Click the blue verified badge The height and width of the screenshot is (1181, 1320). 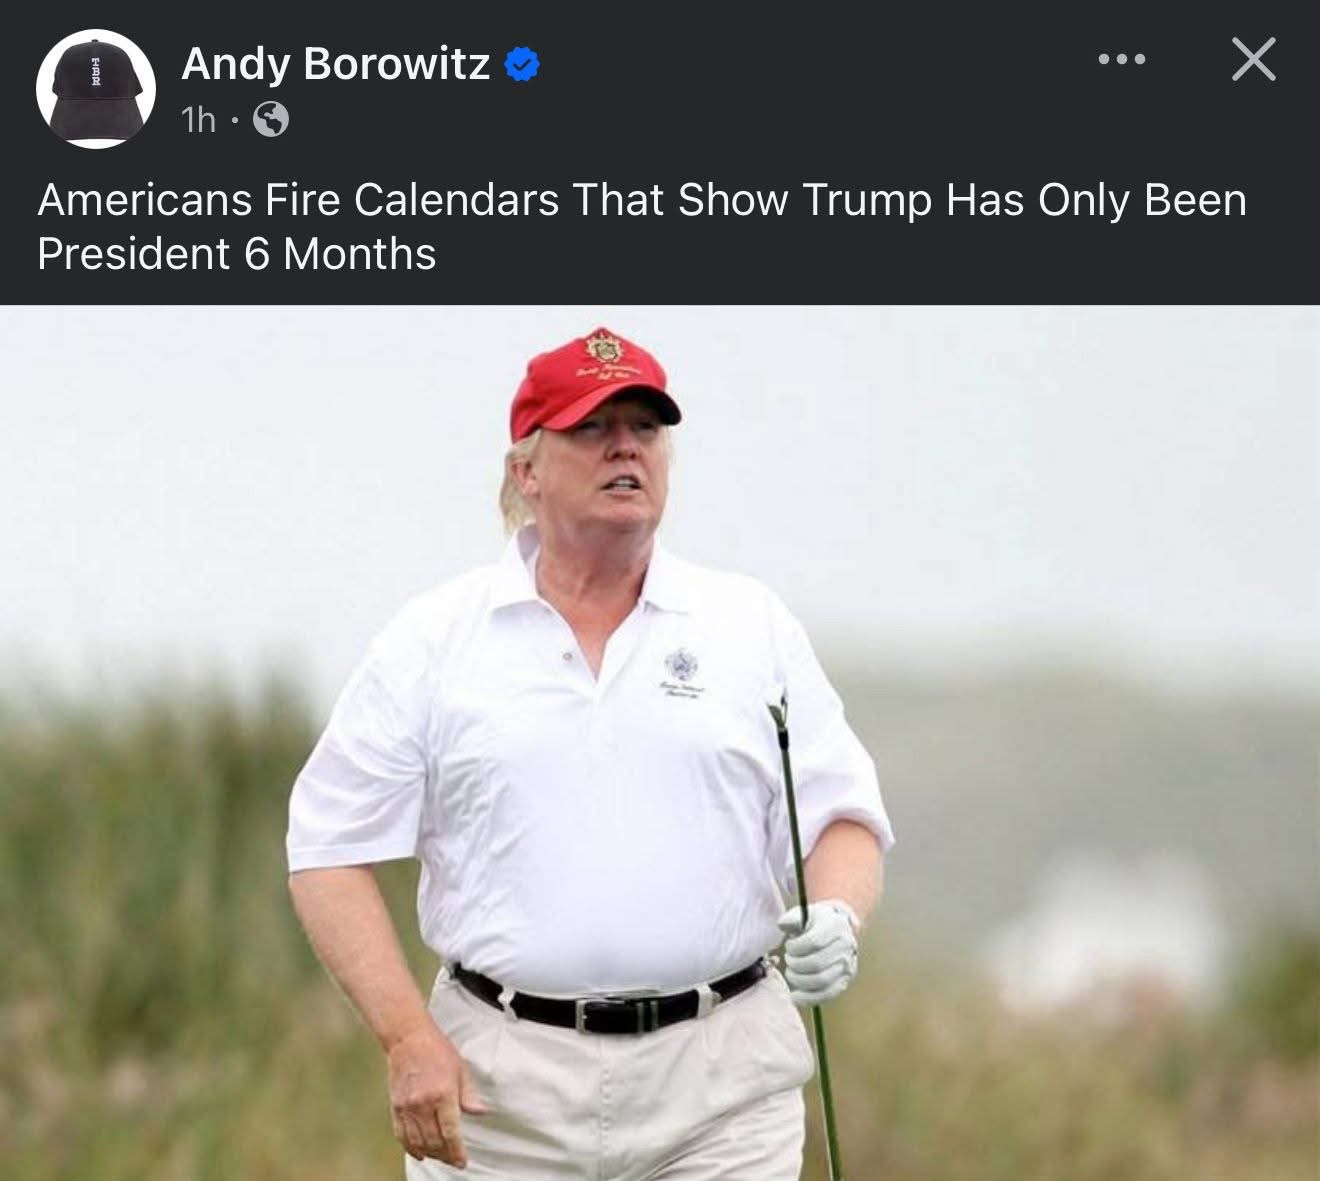521,65
